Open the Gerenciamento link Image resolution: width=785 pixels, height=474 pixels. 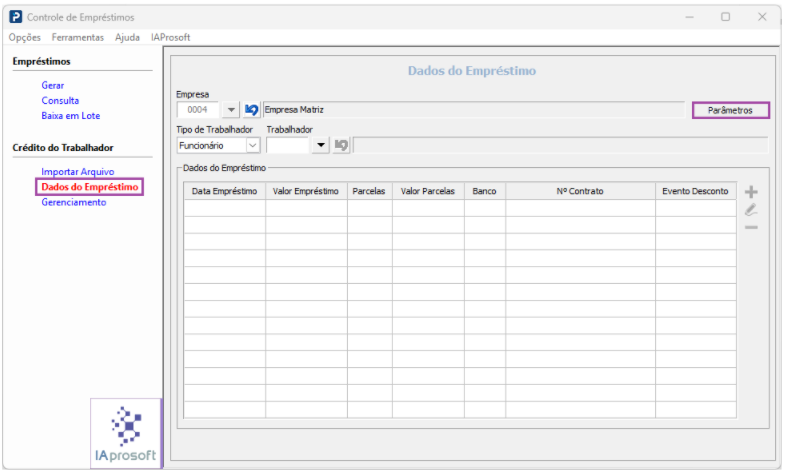74,202
